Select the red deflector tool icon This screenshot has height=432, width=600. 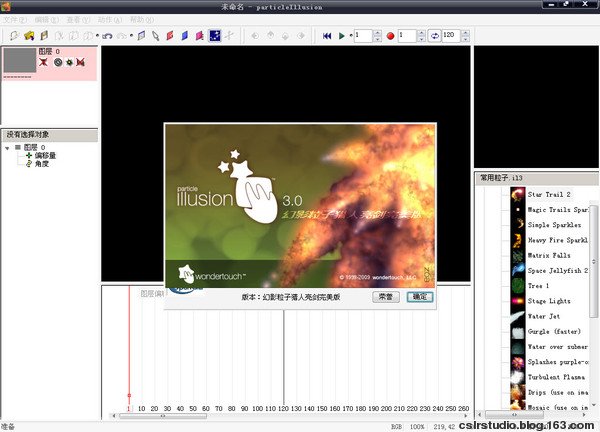click(x=170, y=36)
